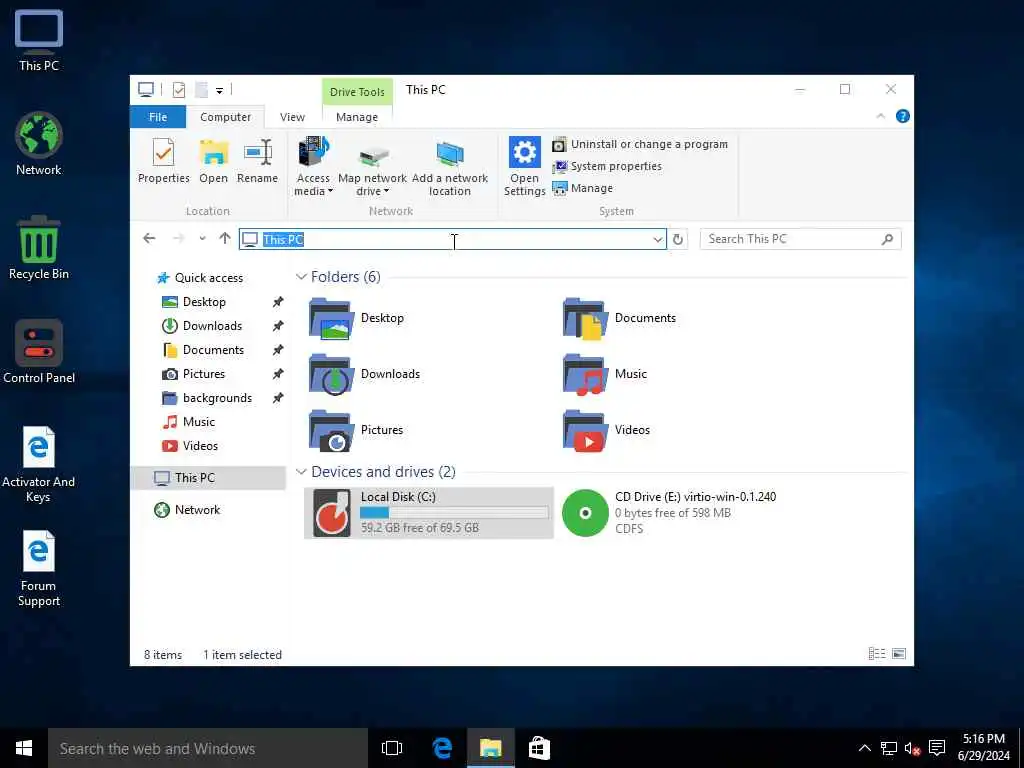
Task: Click the Back navigation arrow
Action: (150, 238)
